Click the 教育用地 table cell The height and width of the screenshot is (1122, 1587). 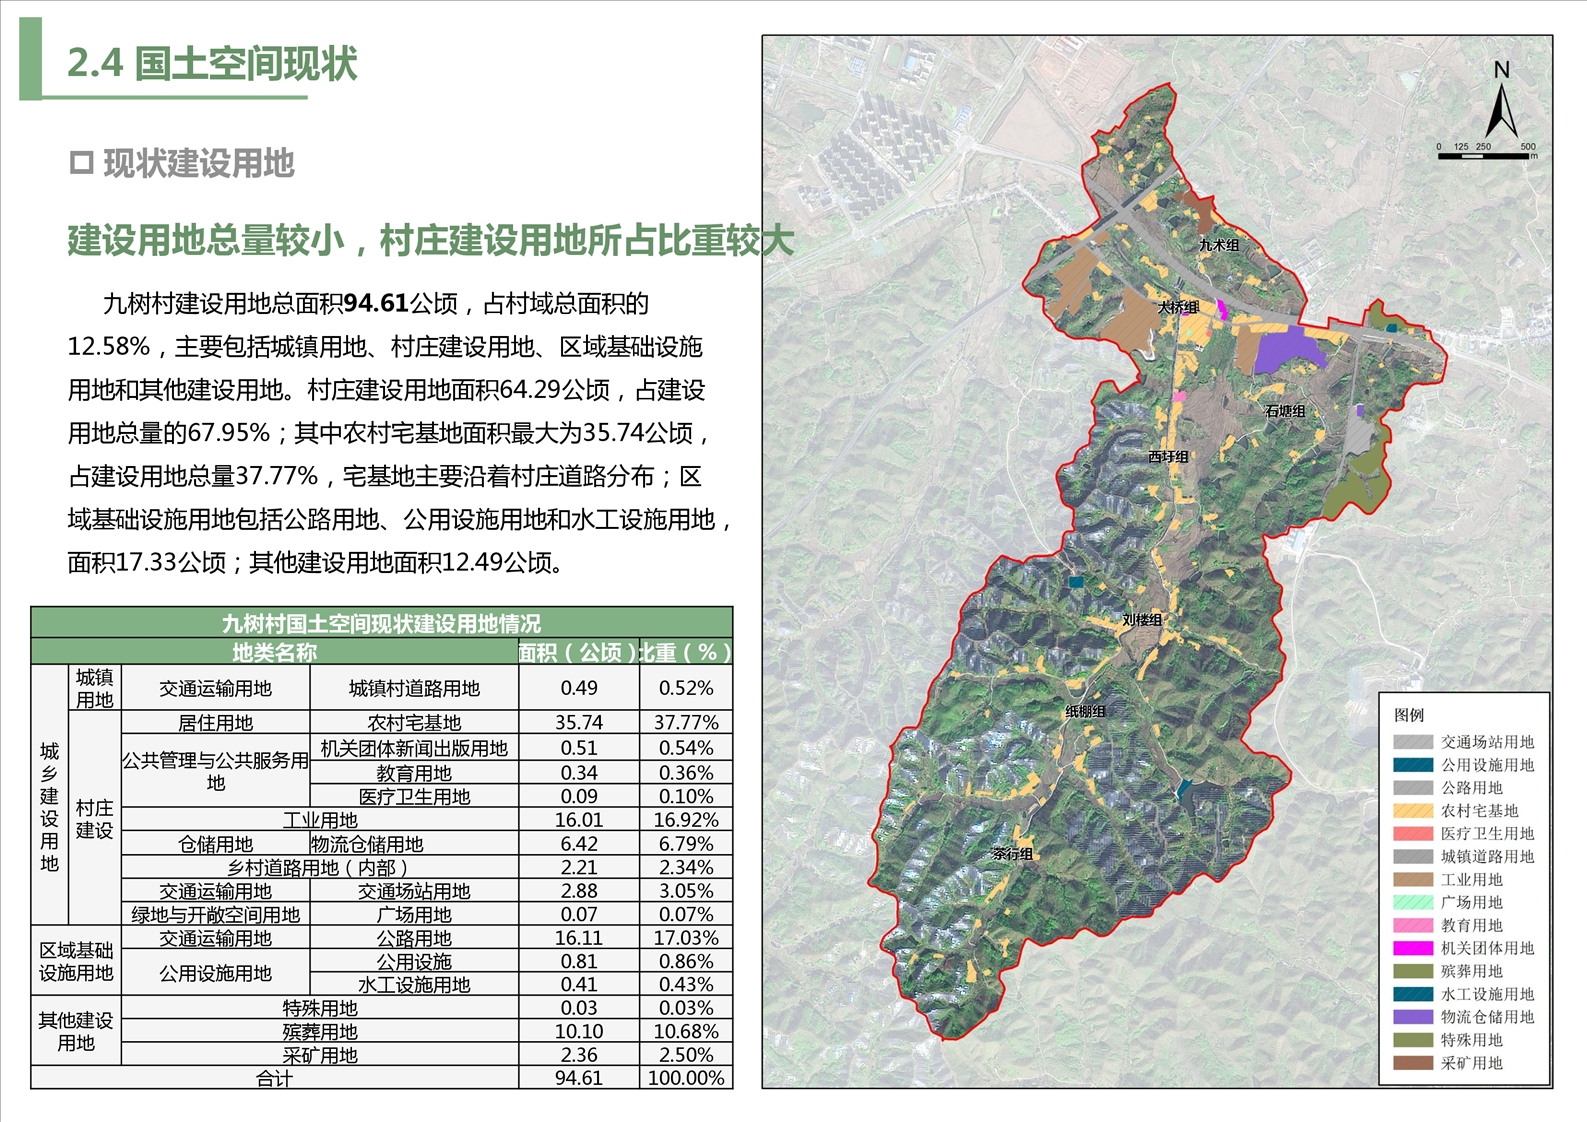(x=414, y=773)
